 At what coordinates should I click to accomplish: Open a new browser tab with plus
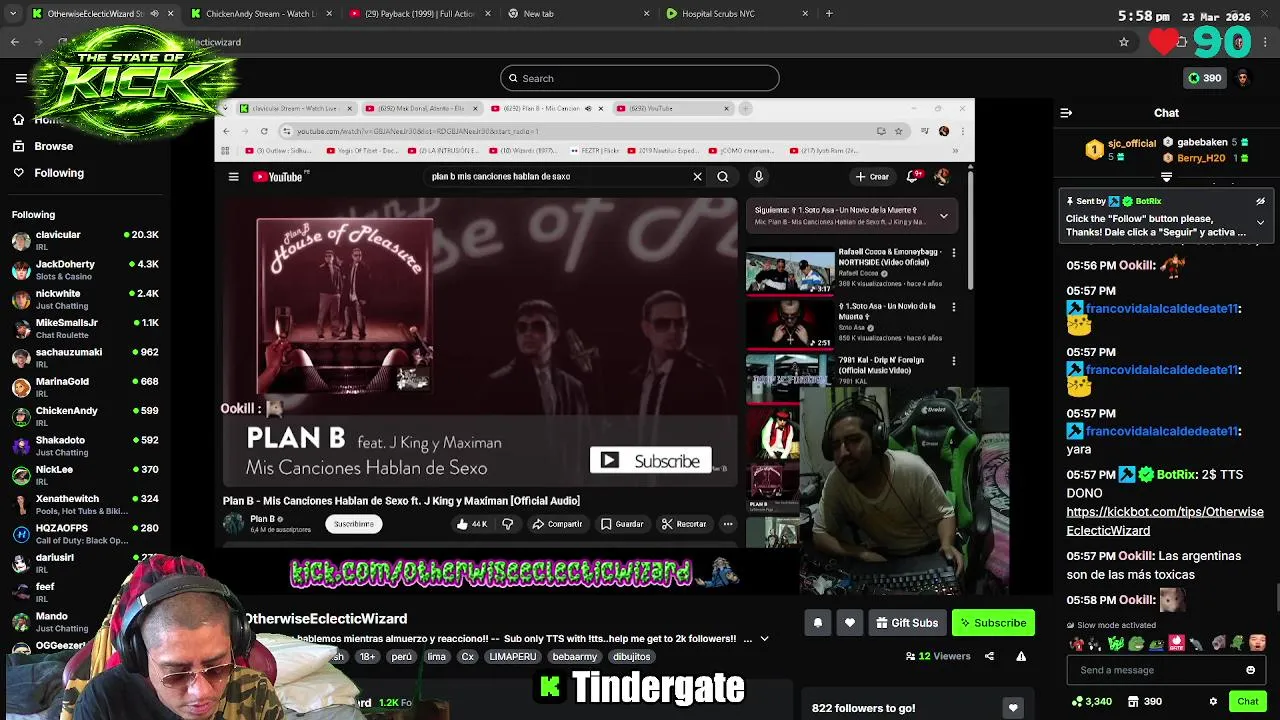829,14
